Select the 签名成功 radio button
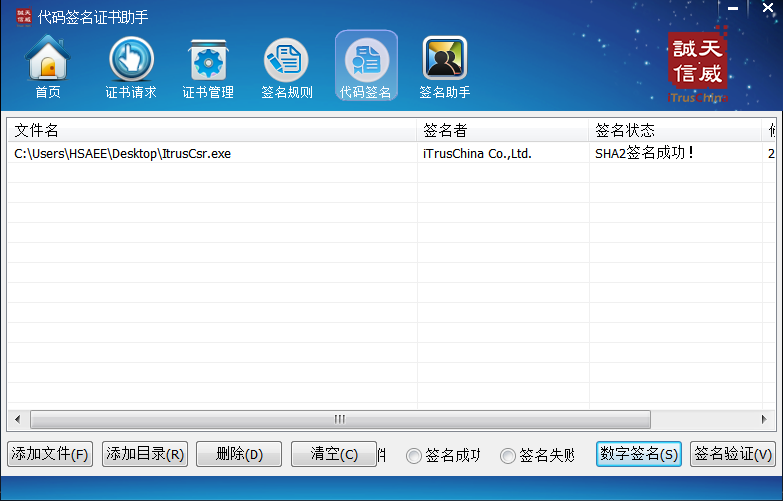The width and height of the screenshot is (783, 501). tap(442, 456)
